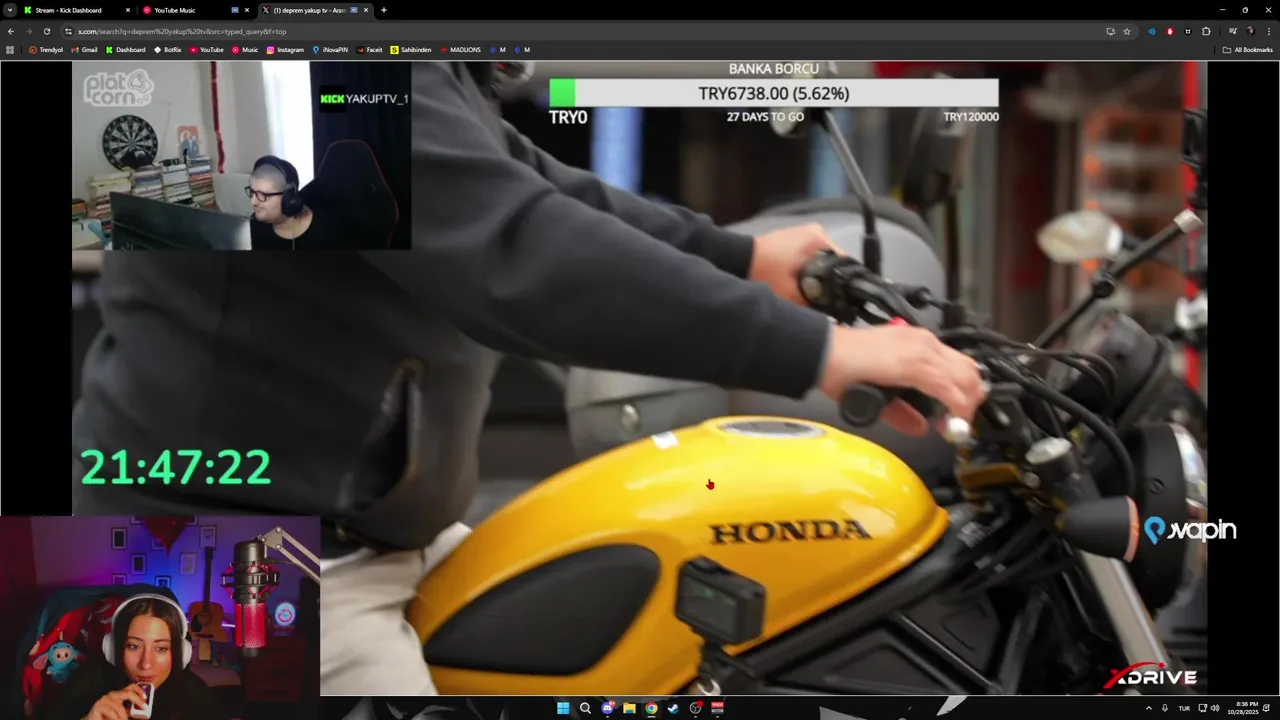The width and height of the screenshot is (1280, 720).
Task: Open the black square extension icon
Action: [1188, 31]
